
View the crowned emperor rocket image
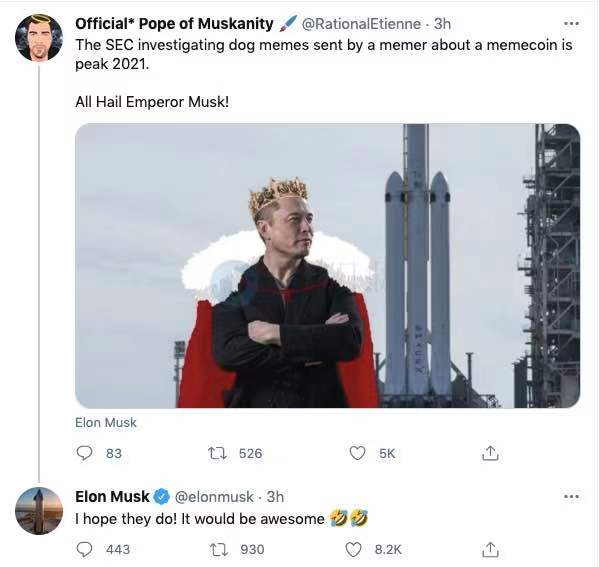327,266
